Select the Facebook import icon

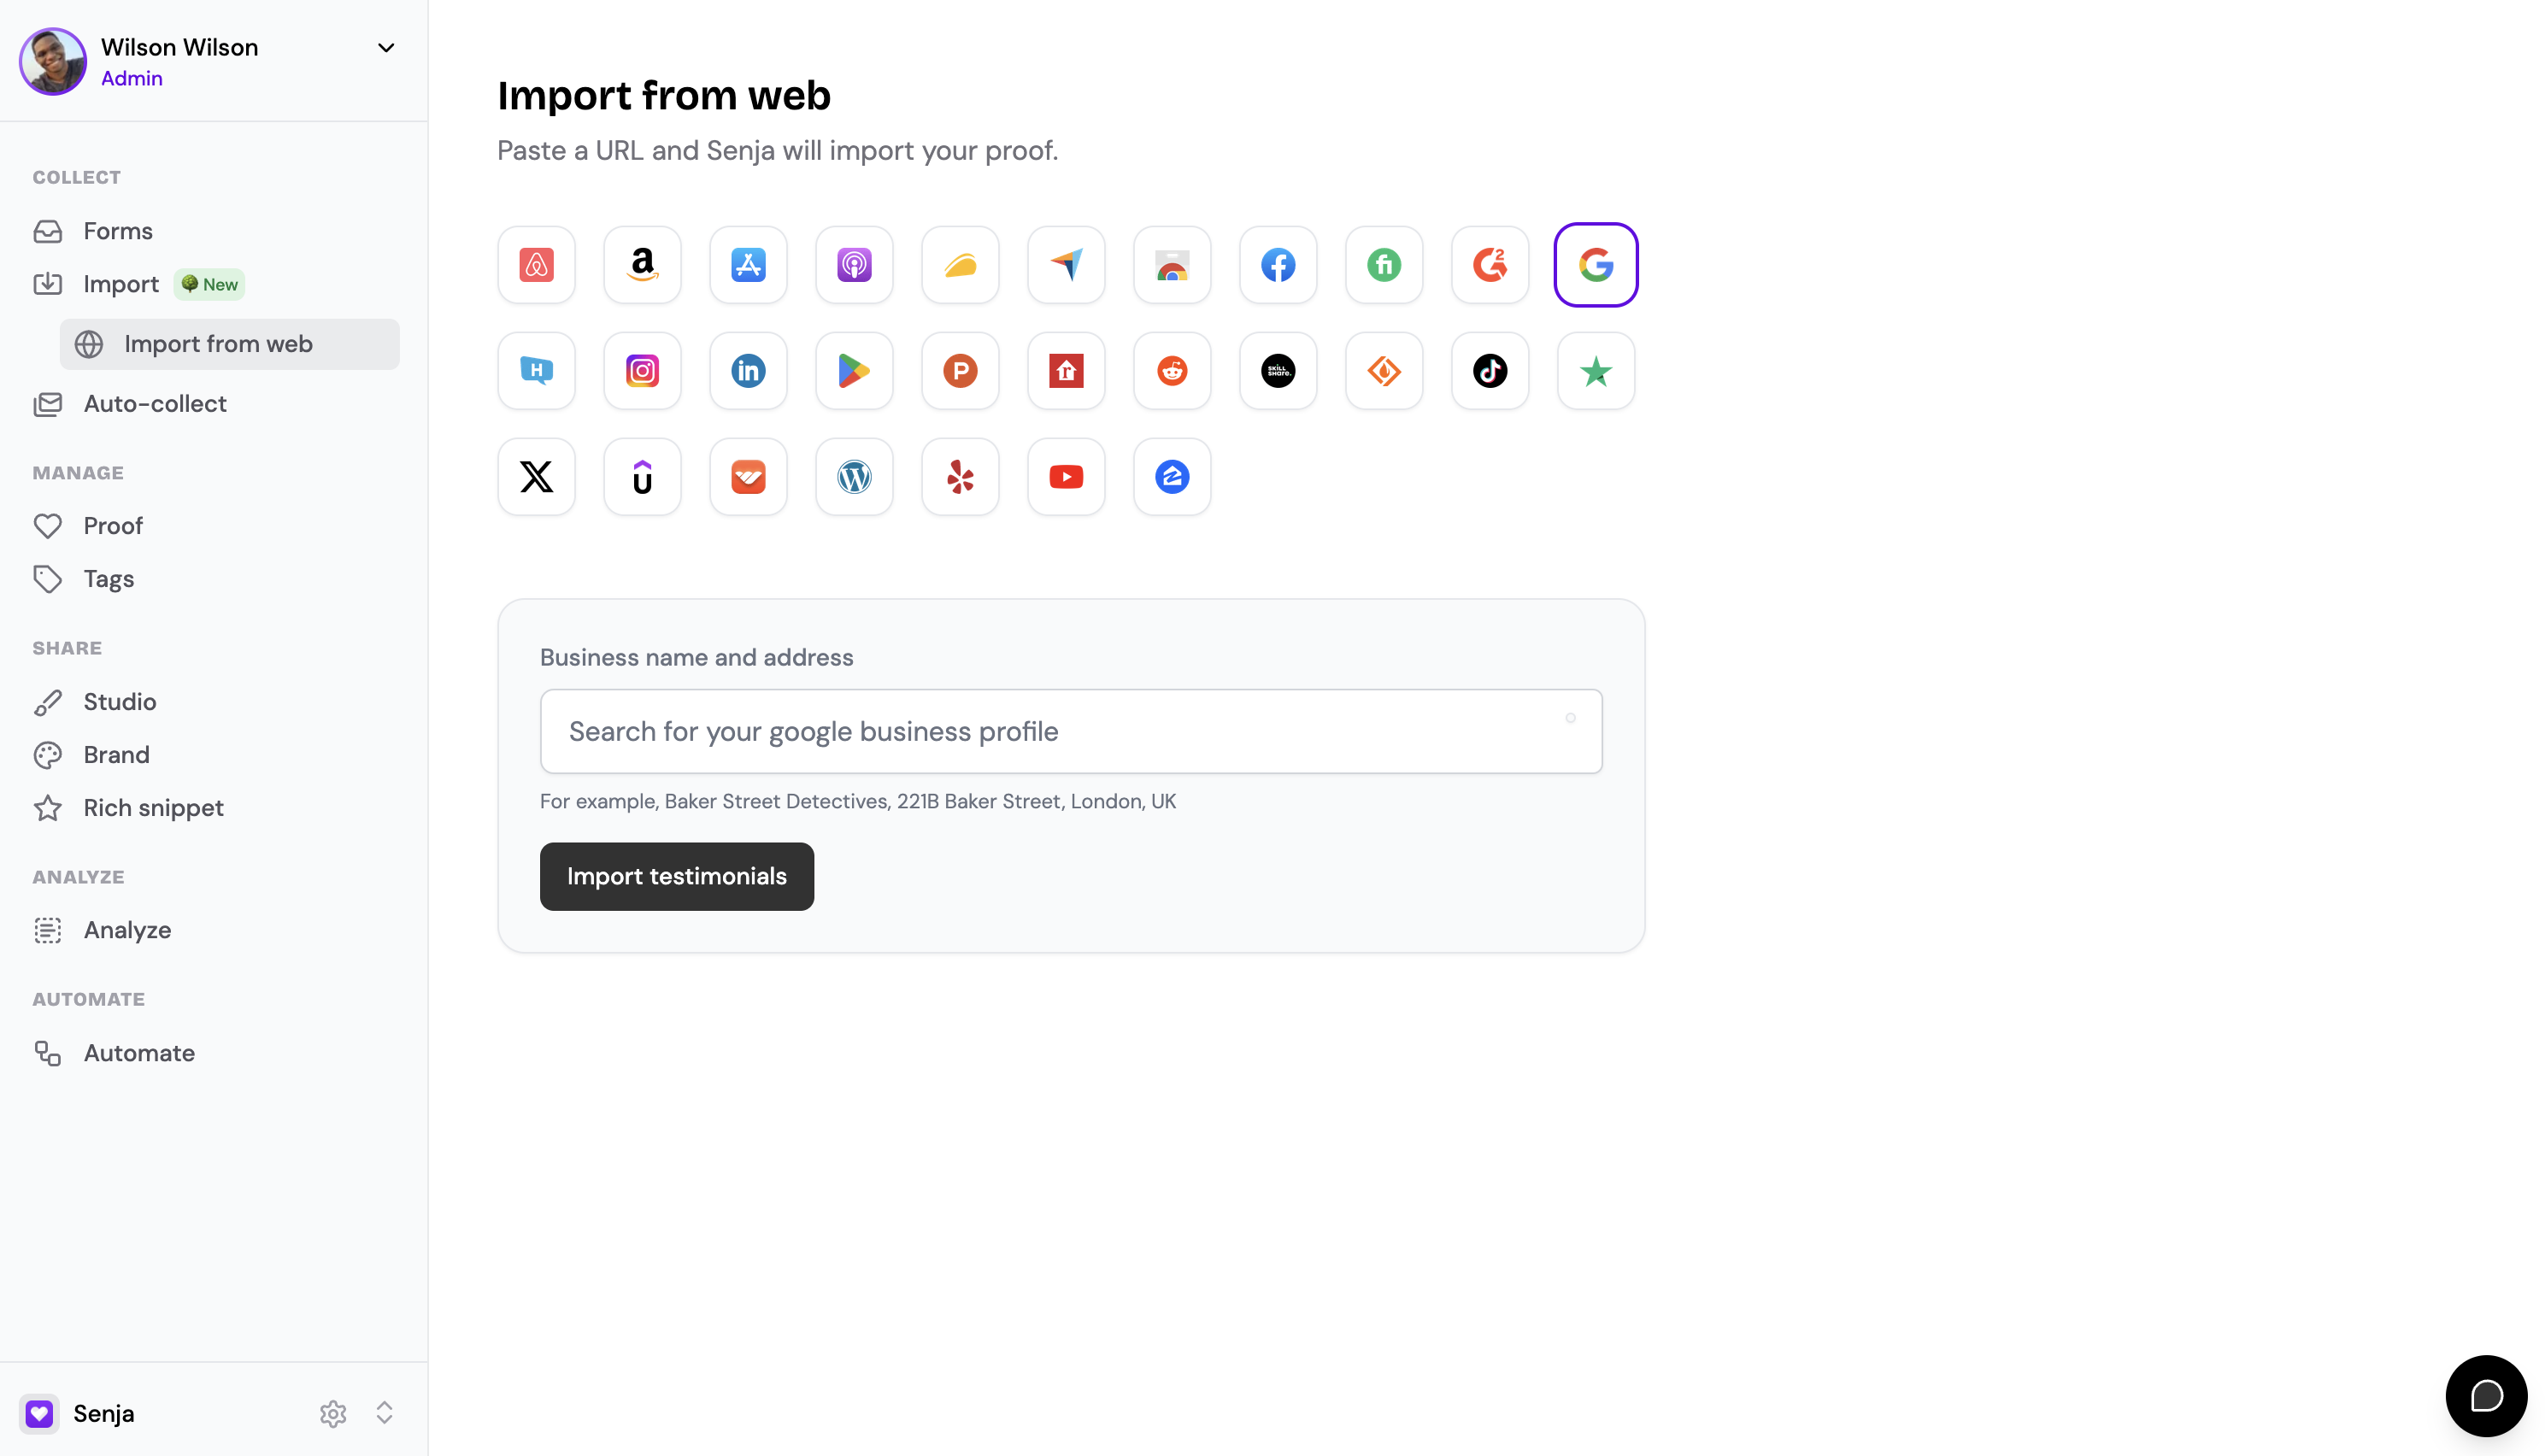(x=1278, y=265)
